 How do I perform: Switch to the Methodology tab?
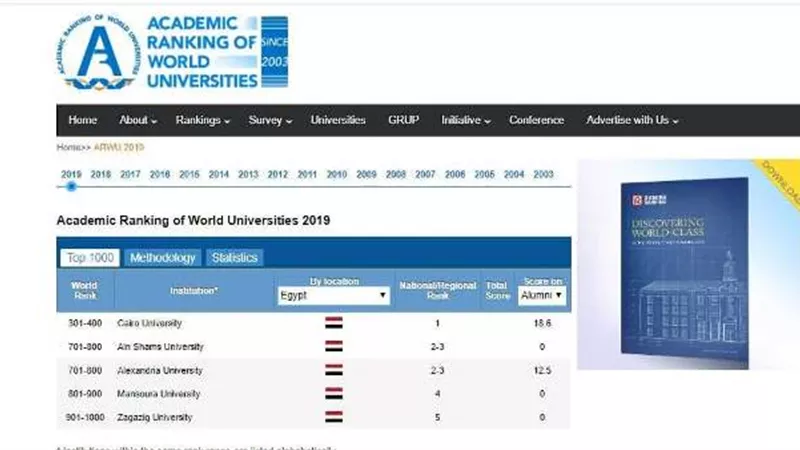click(x=163, y=258)
